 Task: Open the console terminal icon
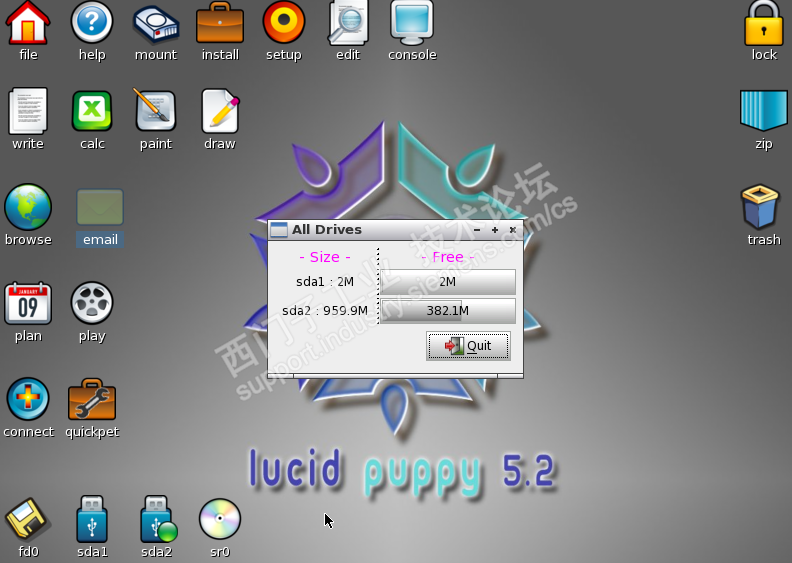412,23
